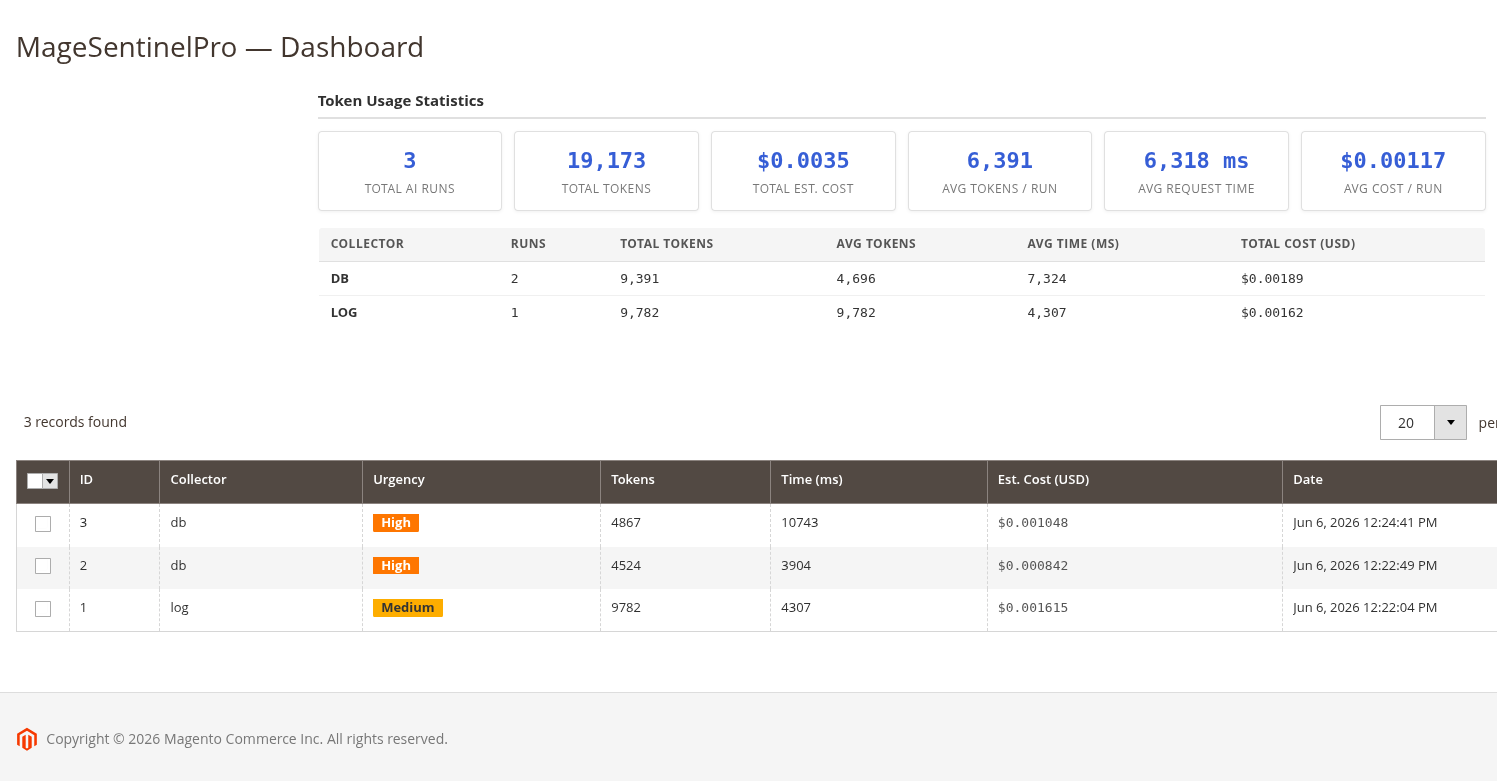Click the Total Est. Cost card
Viewport: 1497px width, 781px height.
[803, 171]
